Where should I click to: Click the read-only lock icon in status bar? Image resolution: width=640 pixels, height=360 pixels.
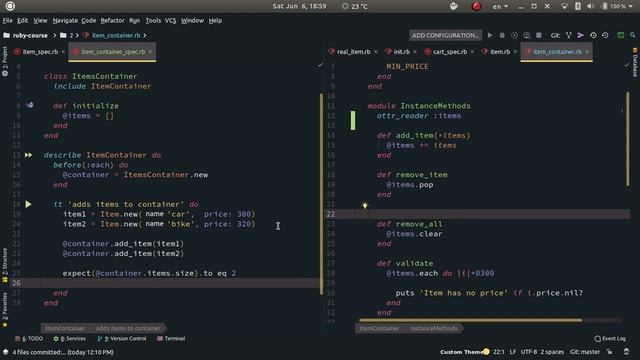(609, 352)
